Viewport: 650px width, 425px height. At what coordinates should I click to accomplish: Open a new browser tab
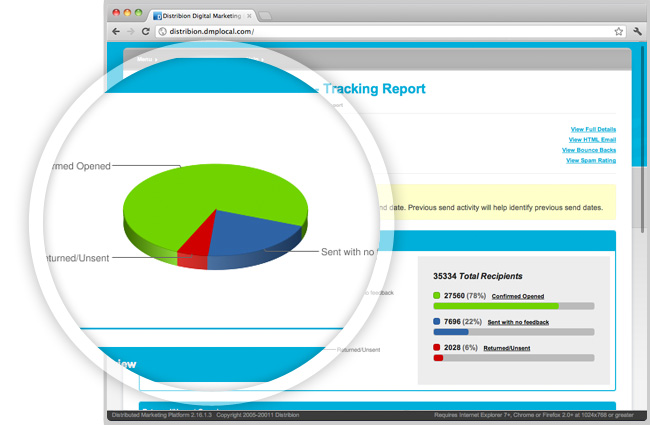pos(264,16)
